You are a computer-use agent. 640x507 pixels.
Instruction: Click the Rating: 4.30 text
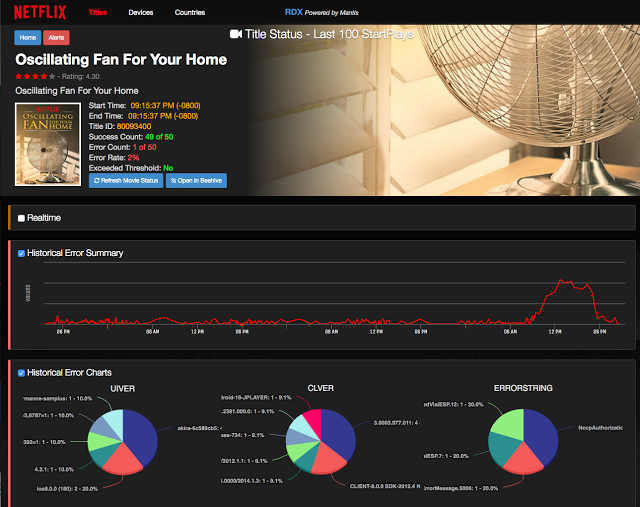(x=80, y=76)
